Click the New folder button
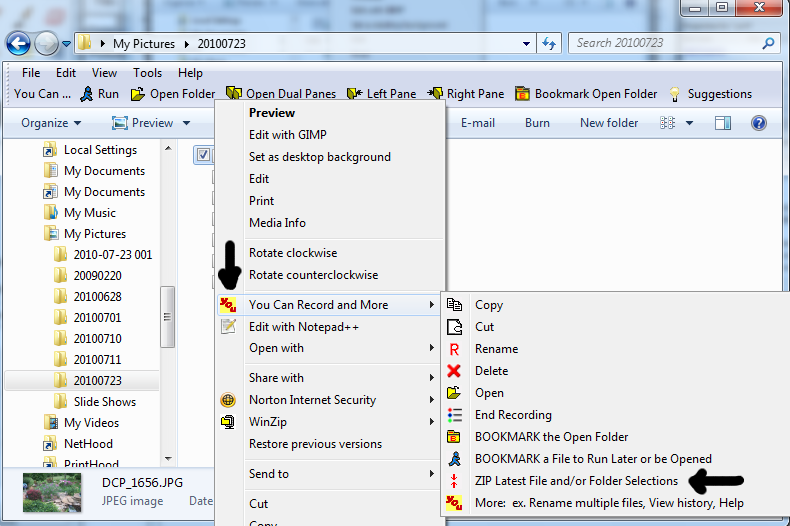The height and width of the screenshot is (526, 790). (x=609, y=123)
